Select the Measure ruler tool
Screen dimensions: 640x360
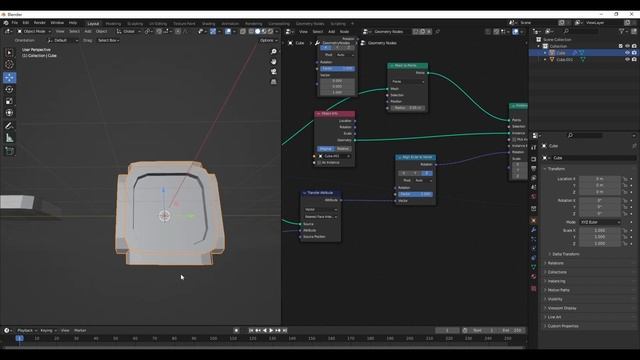coord(9,138)
